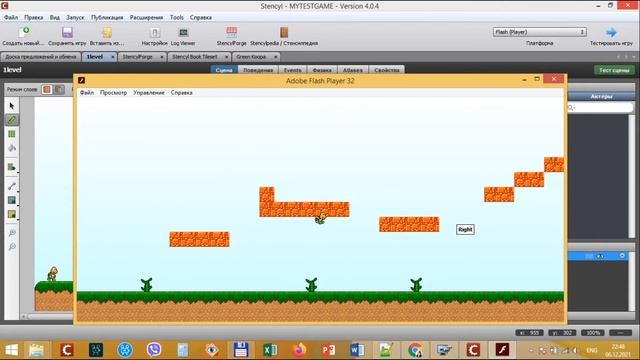Click the Вставить из toolbar icon
Image resolution: width=640 pixels, height=360 pixels.
point(107,32)
